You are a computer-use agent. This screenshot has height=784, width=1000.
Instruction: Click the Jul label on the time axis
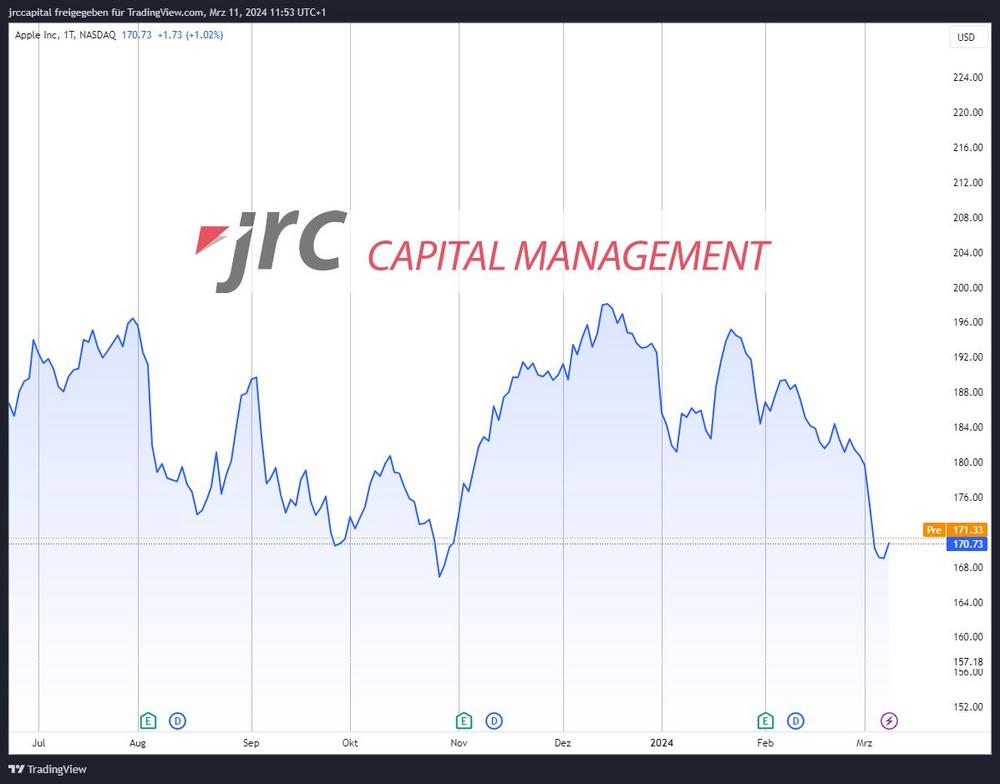point(39,743)
